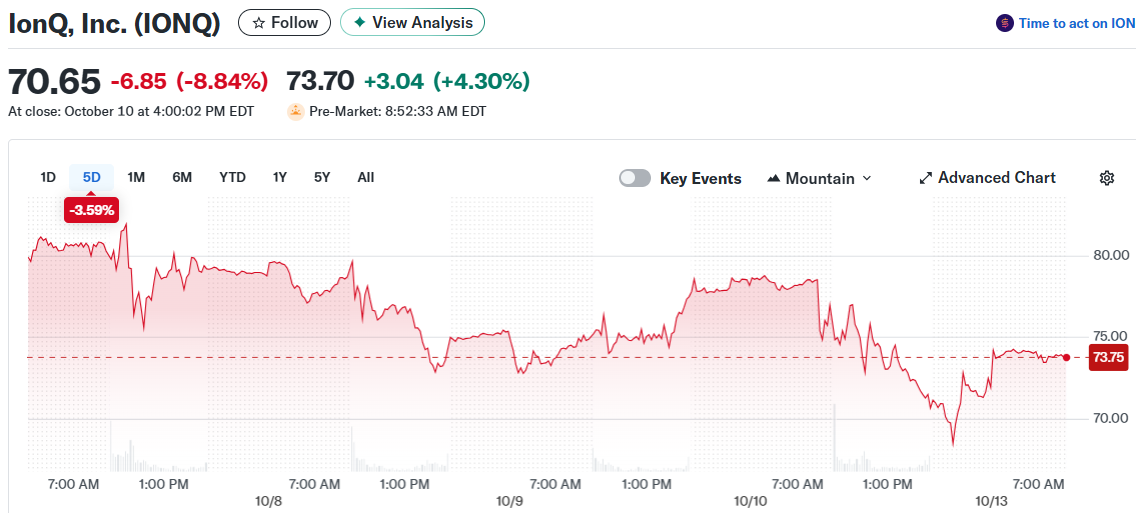Image resolution: width=1136 pixels, height=513 pixels.
Task: Click the -3.59% change badge
Action: tap(92, 210)
